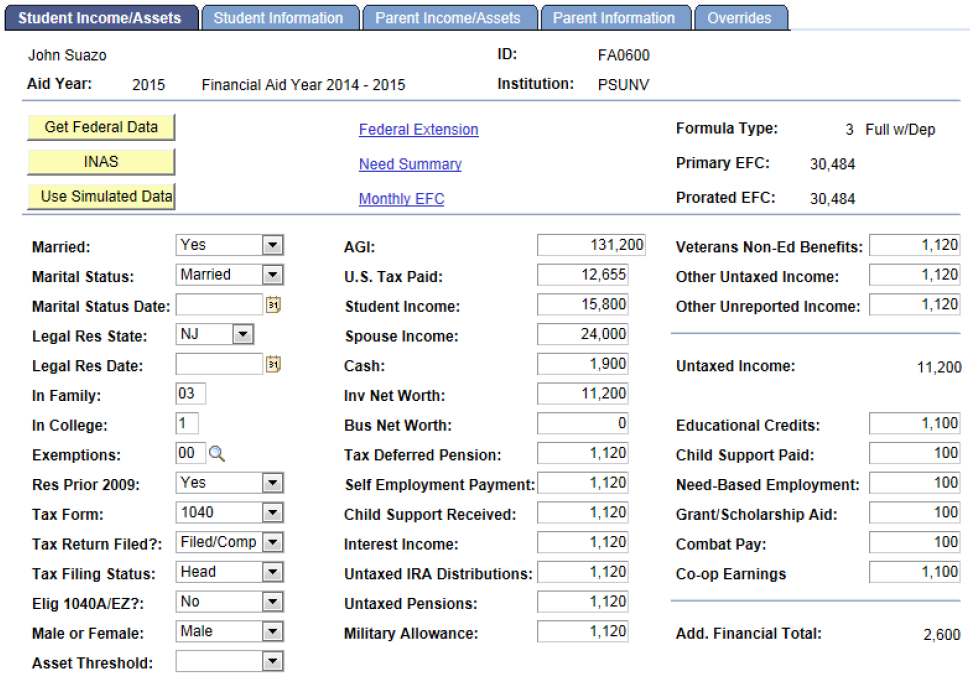Open the Married dropdown
This screenshot has height=678, width=973.
271,245
